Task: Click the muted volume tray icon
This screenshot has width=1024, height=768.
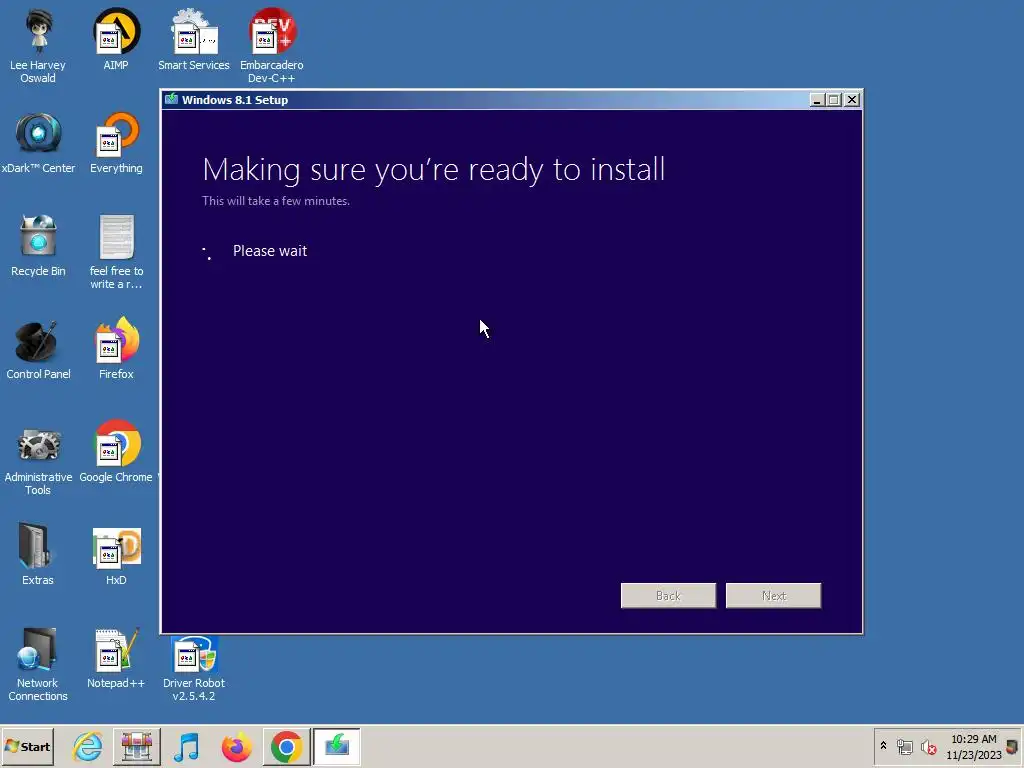Action: [928, 746]
